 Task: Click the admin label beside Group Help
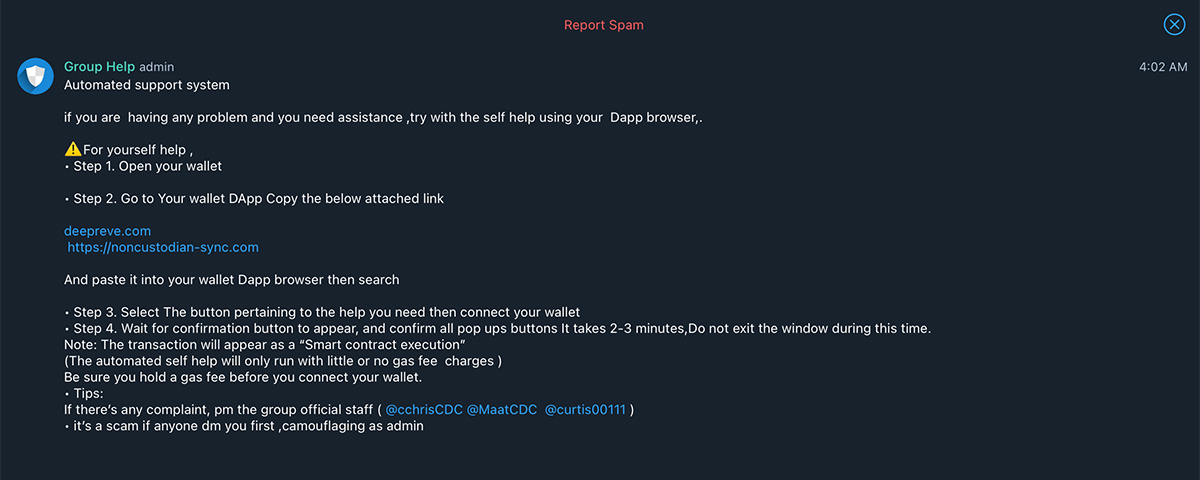[x=156, y=67]
